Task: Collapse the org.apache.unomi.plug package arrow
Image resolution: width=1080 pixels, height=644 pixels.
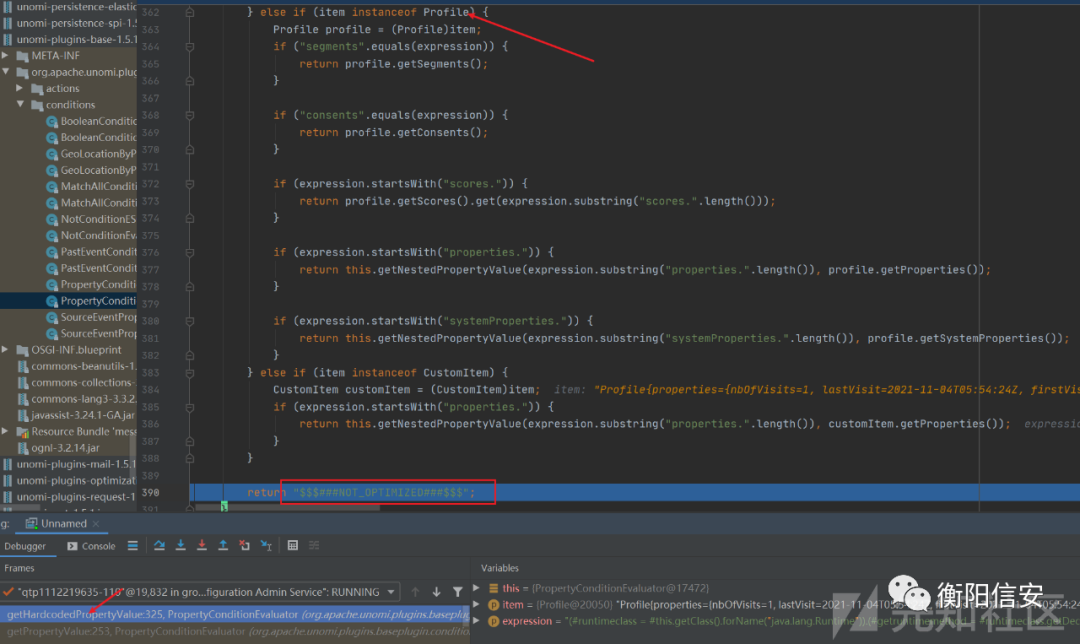Action: tap(6, 72)
